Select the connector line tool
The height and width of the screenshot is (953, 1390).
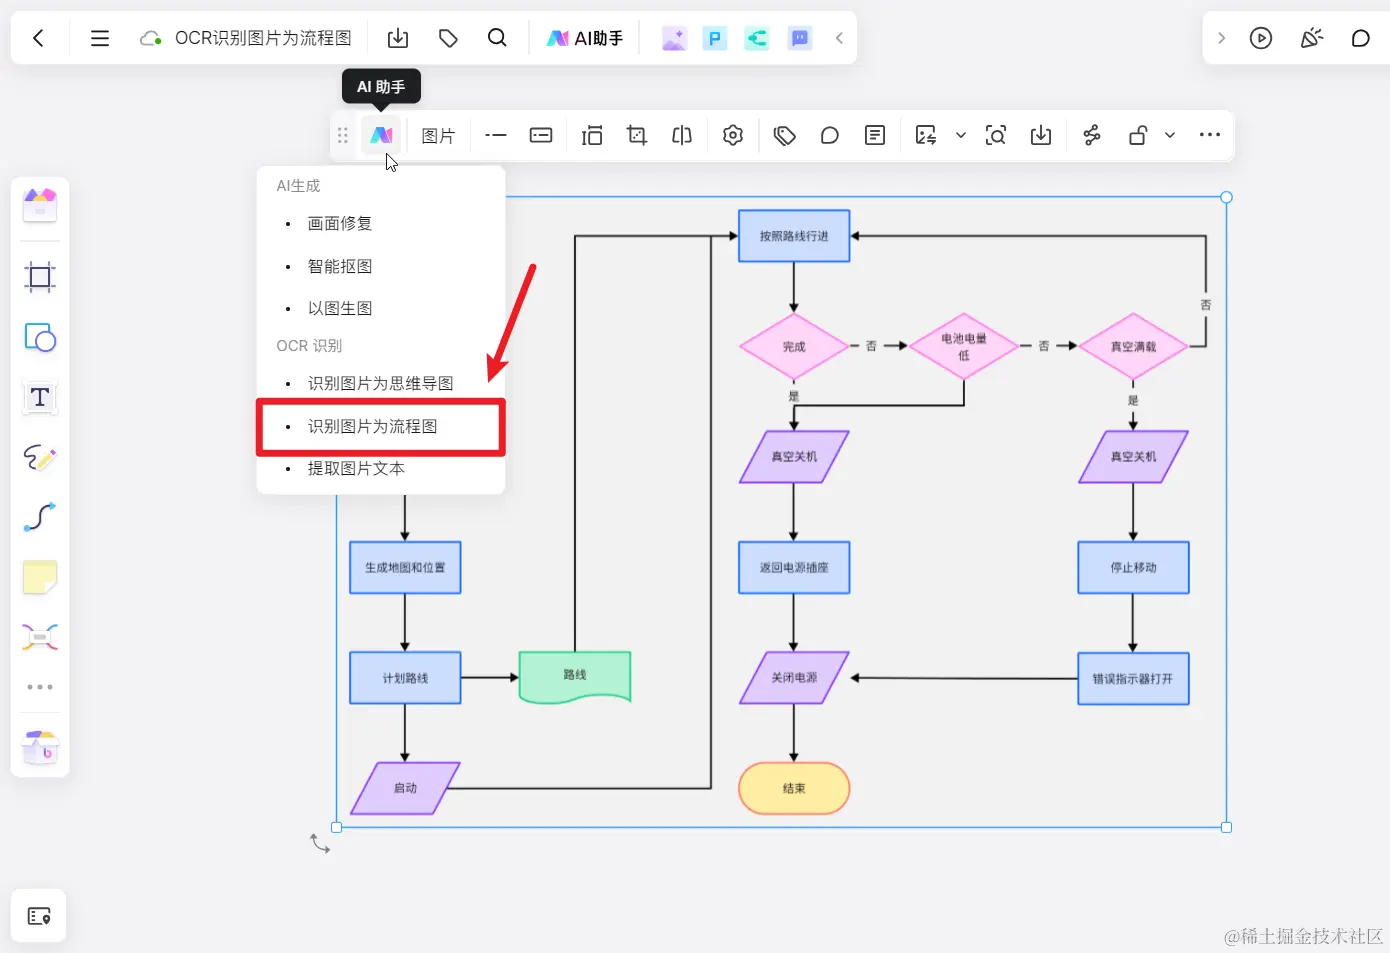[x=39, y=517]
